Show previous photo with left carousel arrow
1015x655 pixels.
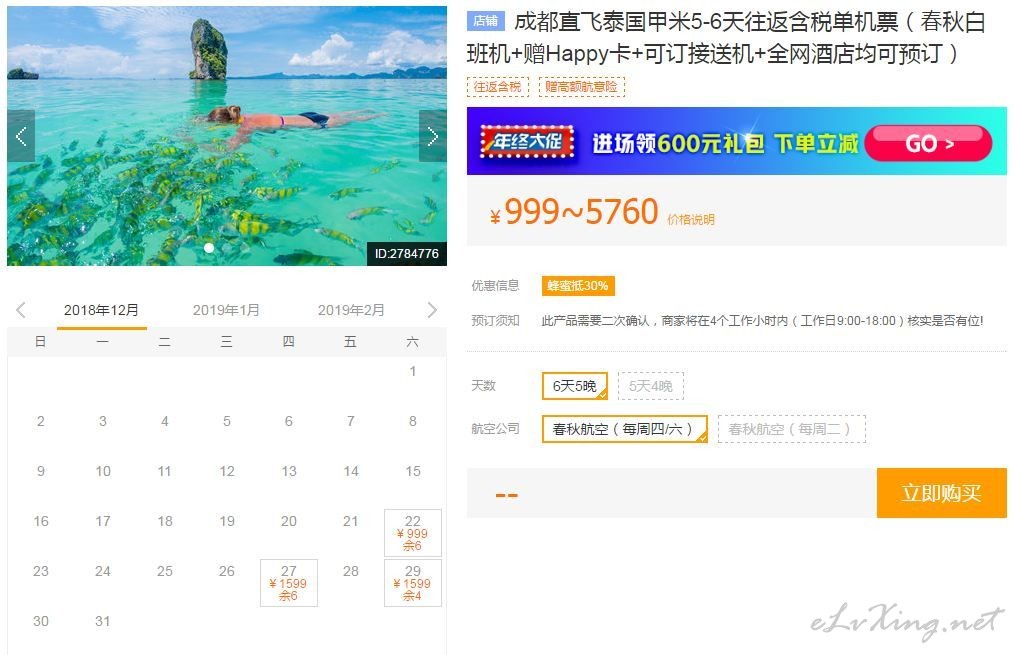(x=21, y=136)
